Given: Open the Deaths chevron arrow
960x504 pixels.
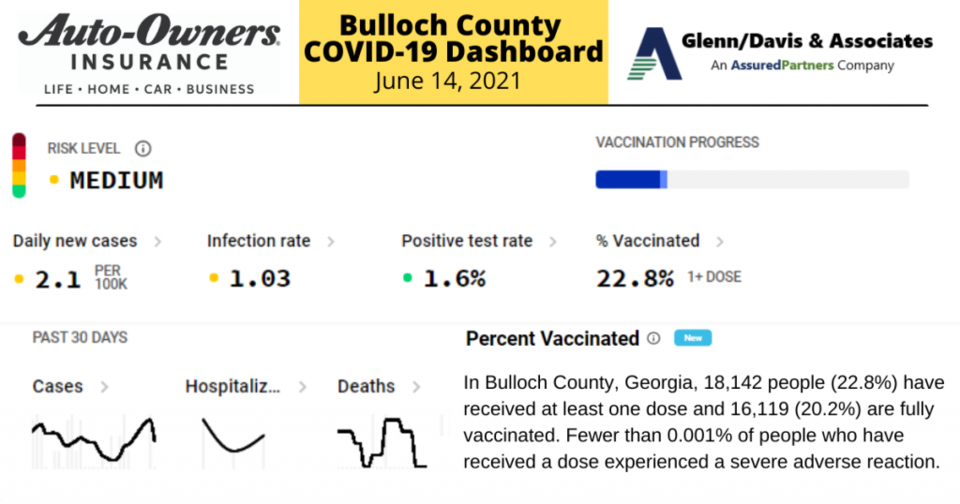Looking at the screenshot, I should pos(416,387).
